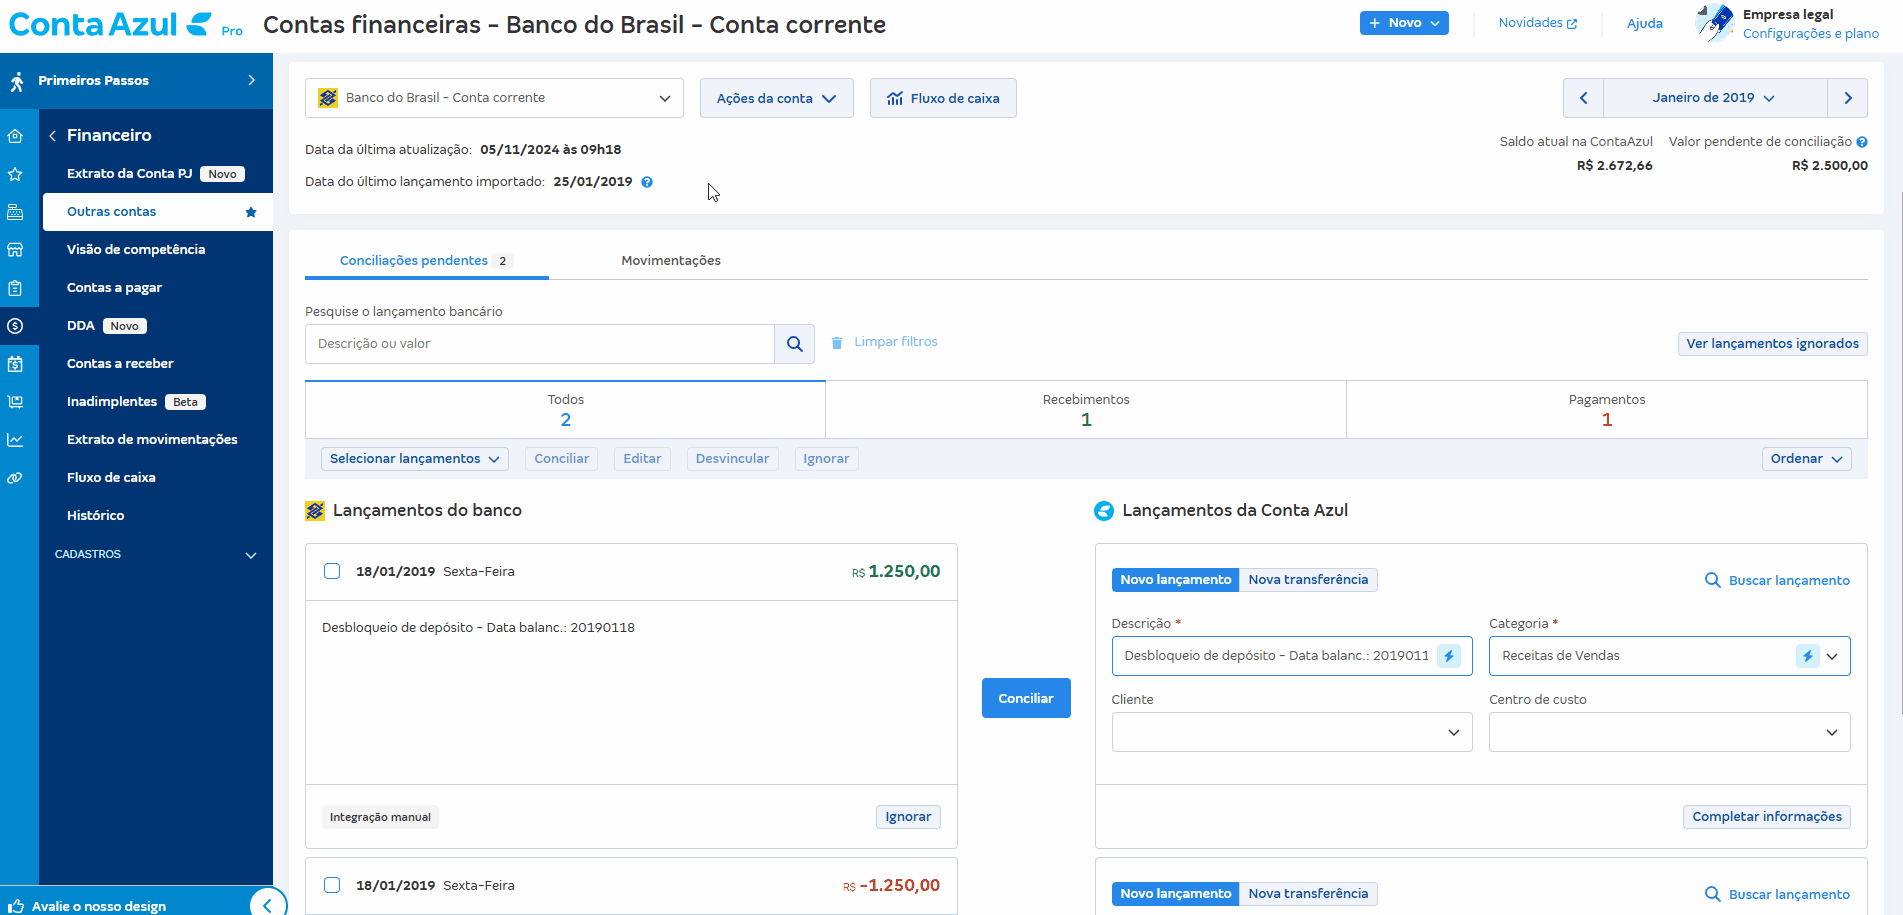Screen dimensions: 1903x915
Task: Open the home icon in left rail
Action: coord(15,136)
